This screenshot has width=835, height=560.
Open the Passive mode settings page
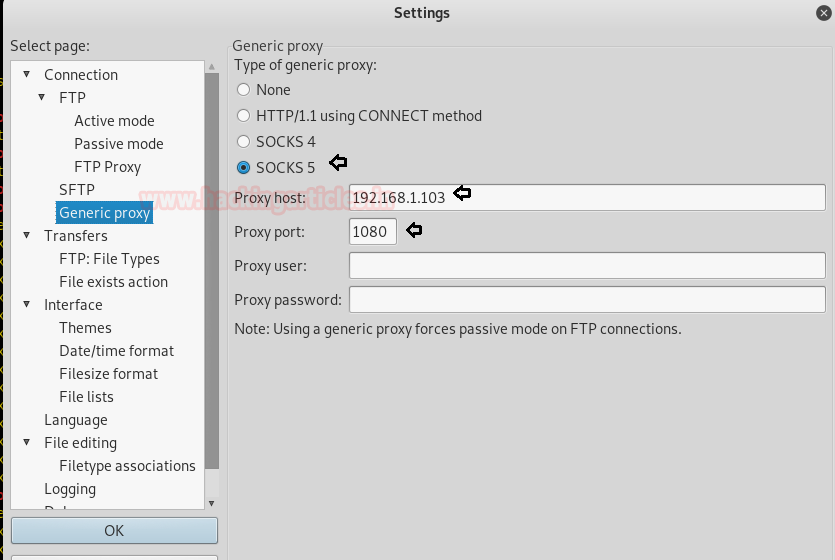(x=118, y=144)
